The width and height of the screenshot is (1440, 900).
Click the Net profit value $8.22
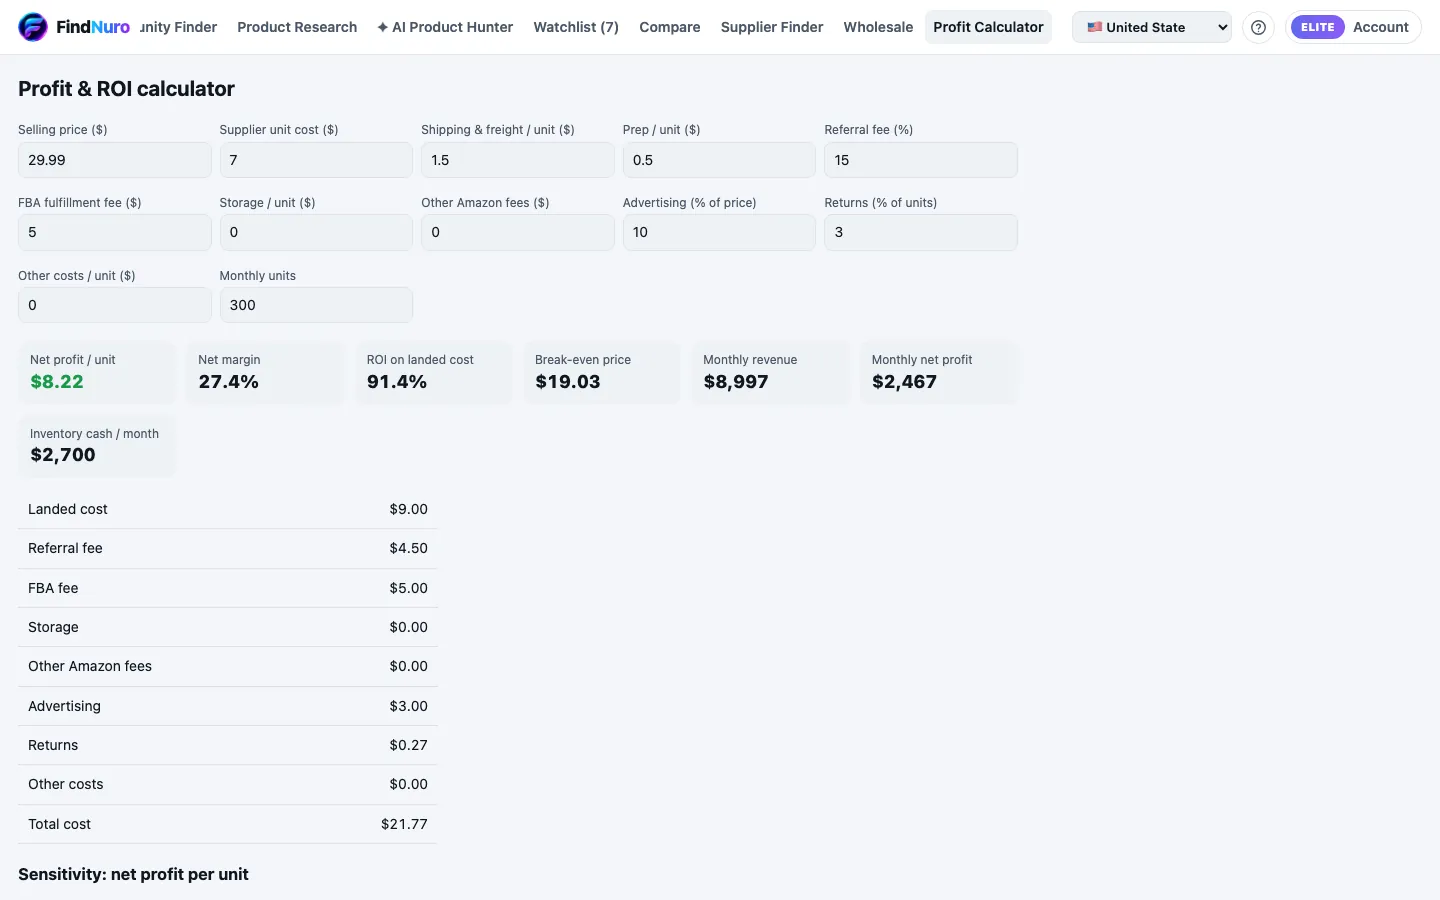(x=57, y=382)
